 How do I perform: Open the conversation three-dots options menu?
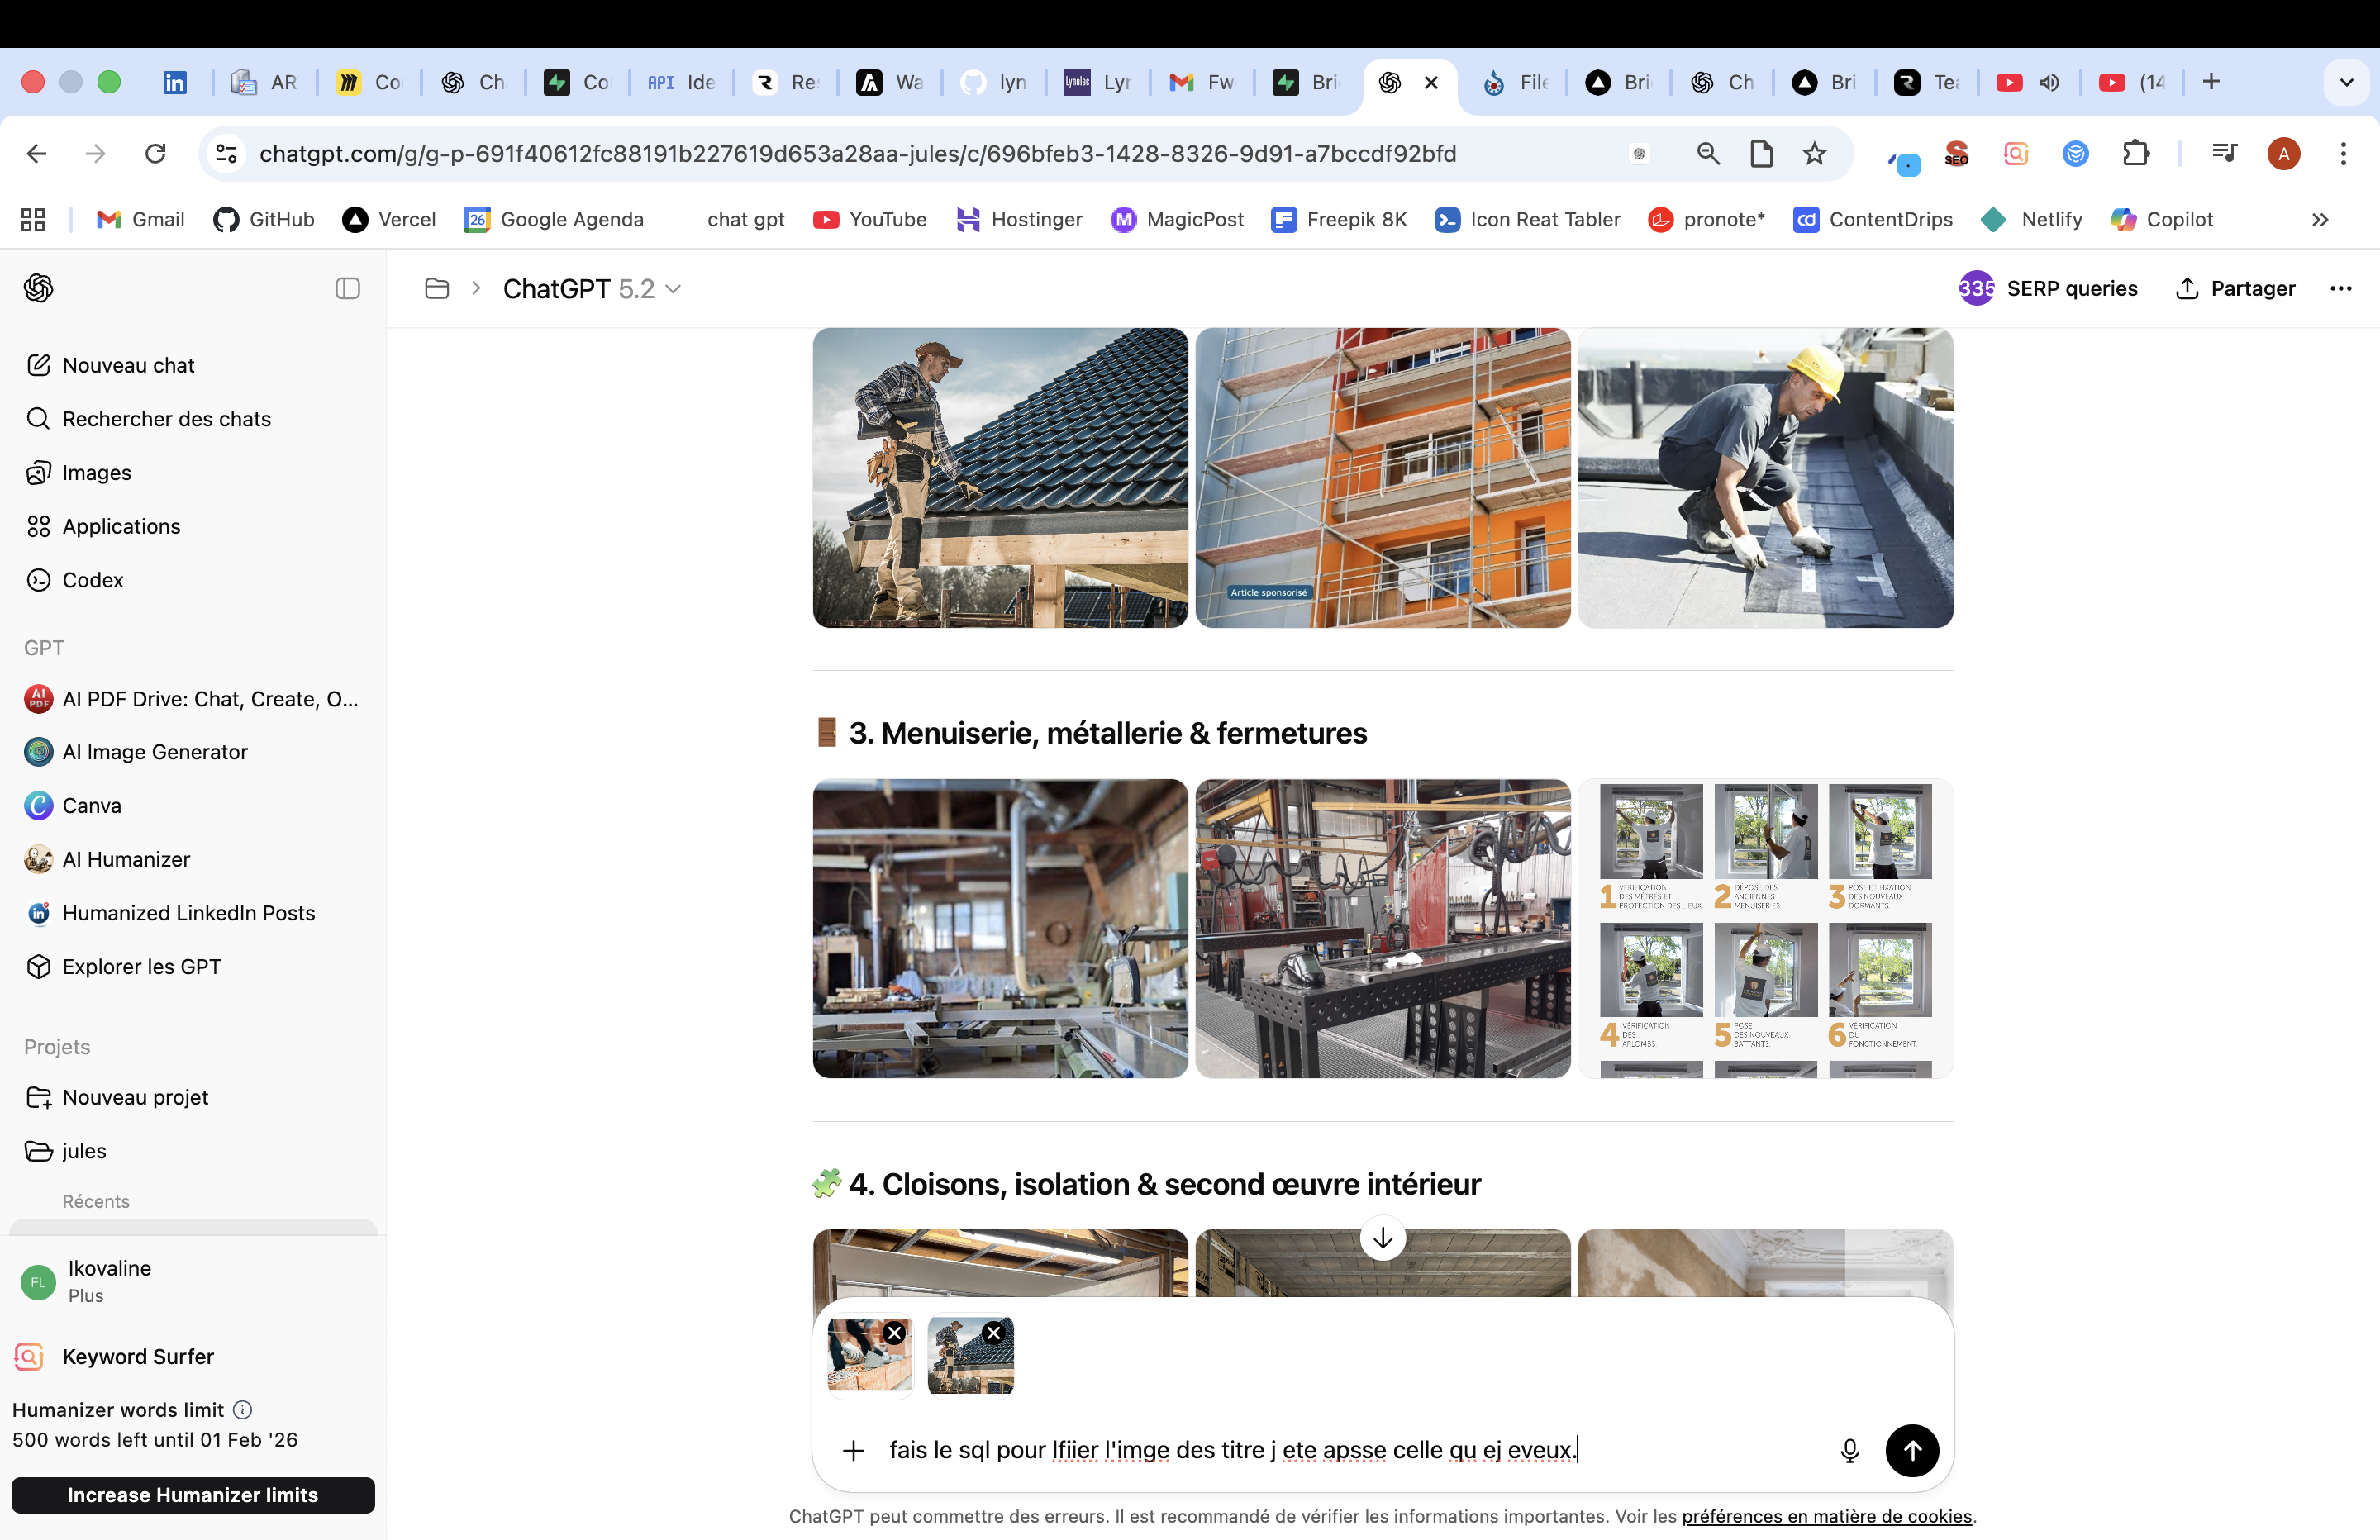pos(2340,289)
